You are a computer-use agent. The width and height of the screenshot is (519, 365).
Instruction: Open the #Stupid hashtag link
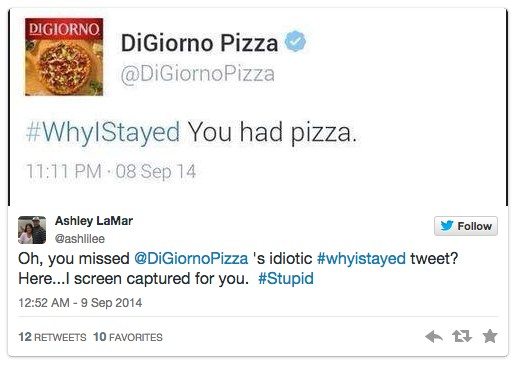[x=286, y=278]
